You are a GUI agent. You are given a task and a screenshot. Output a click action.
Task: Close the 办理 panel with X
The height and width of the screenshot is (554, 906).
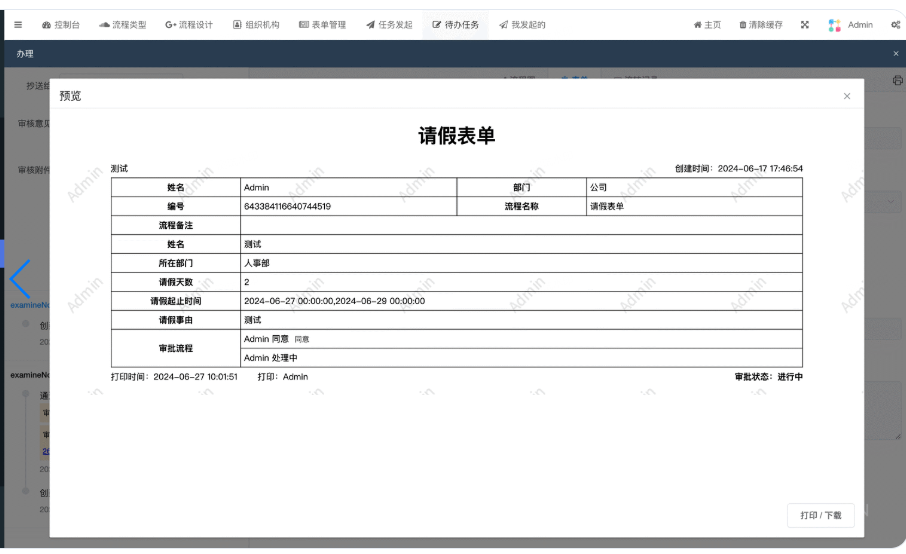895,53
